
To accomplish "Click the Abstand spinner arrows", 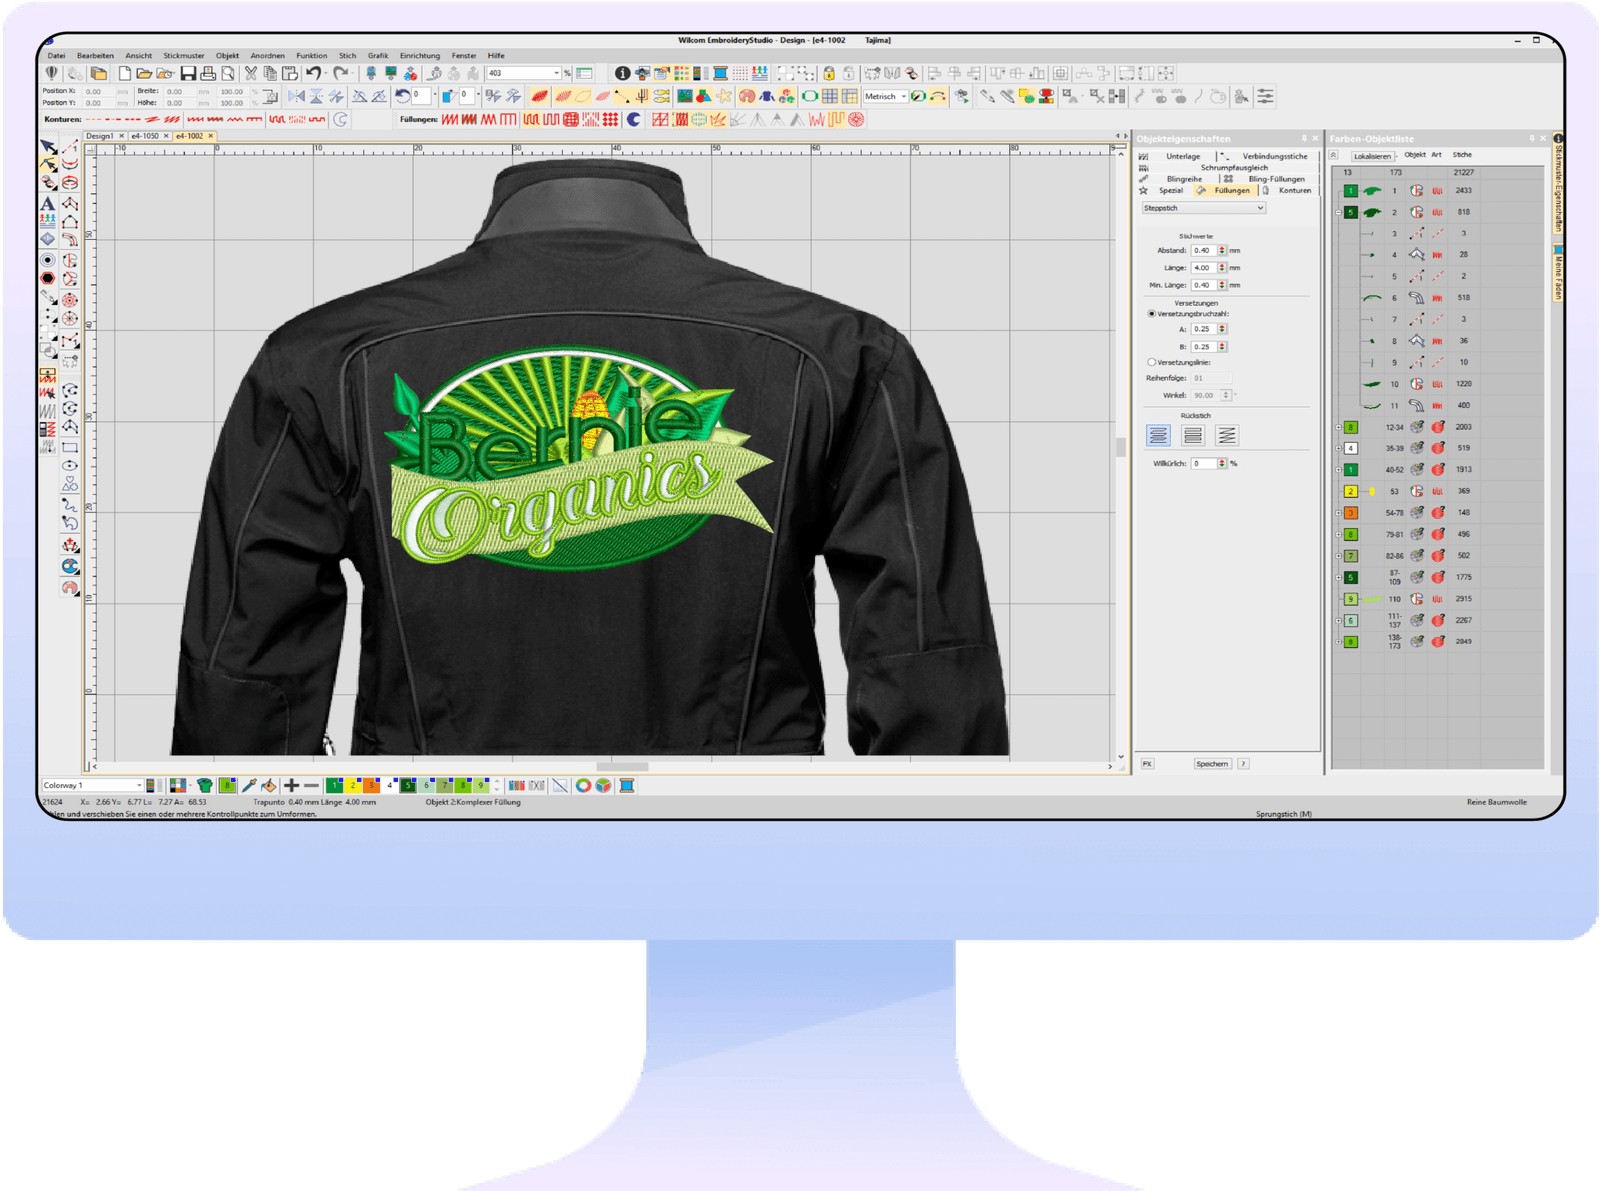I will pos(1222,250).
